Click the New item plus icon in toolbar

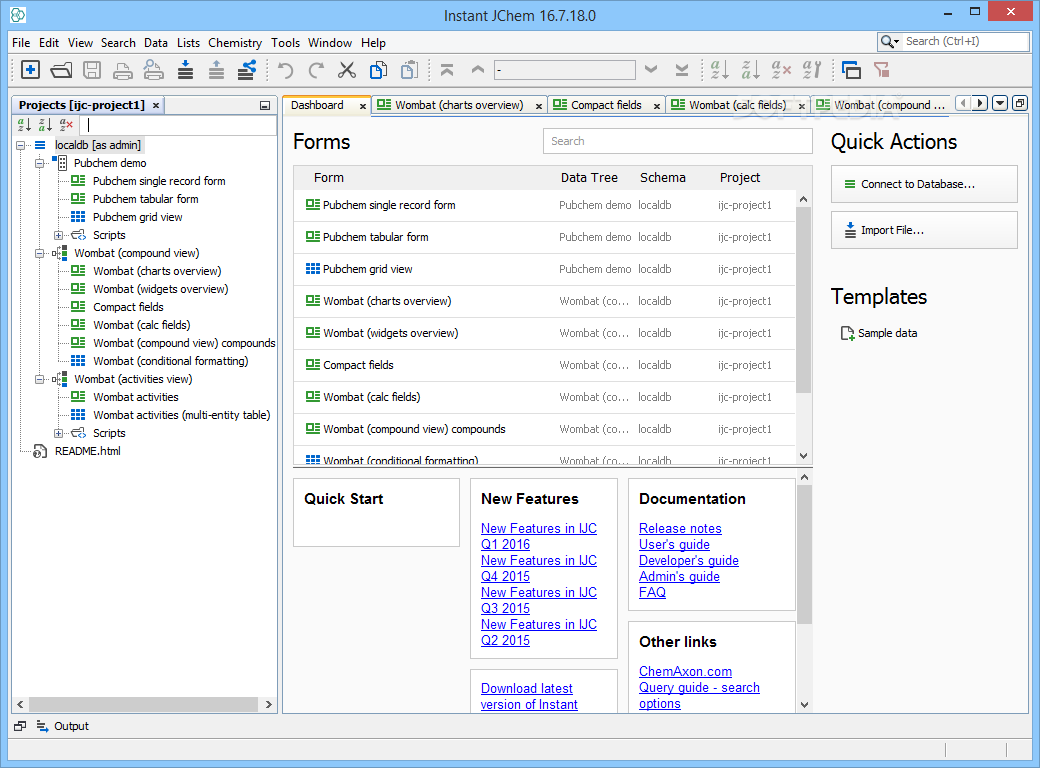(31, 70)
